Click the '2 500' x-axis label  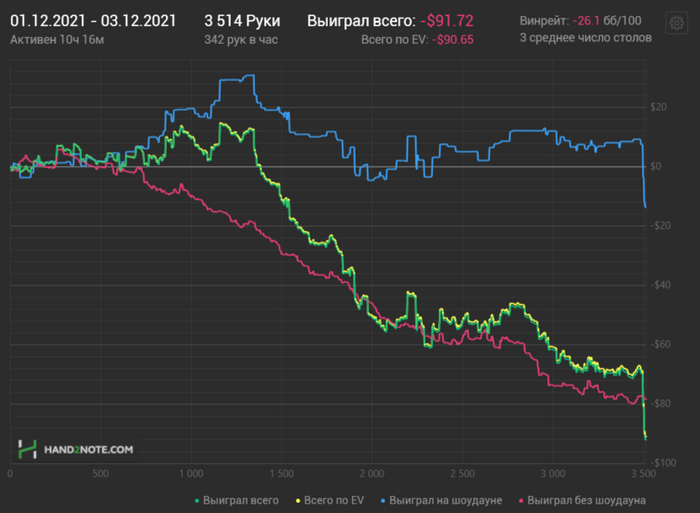pyautogui.click(x=462, y=474)
